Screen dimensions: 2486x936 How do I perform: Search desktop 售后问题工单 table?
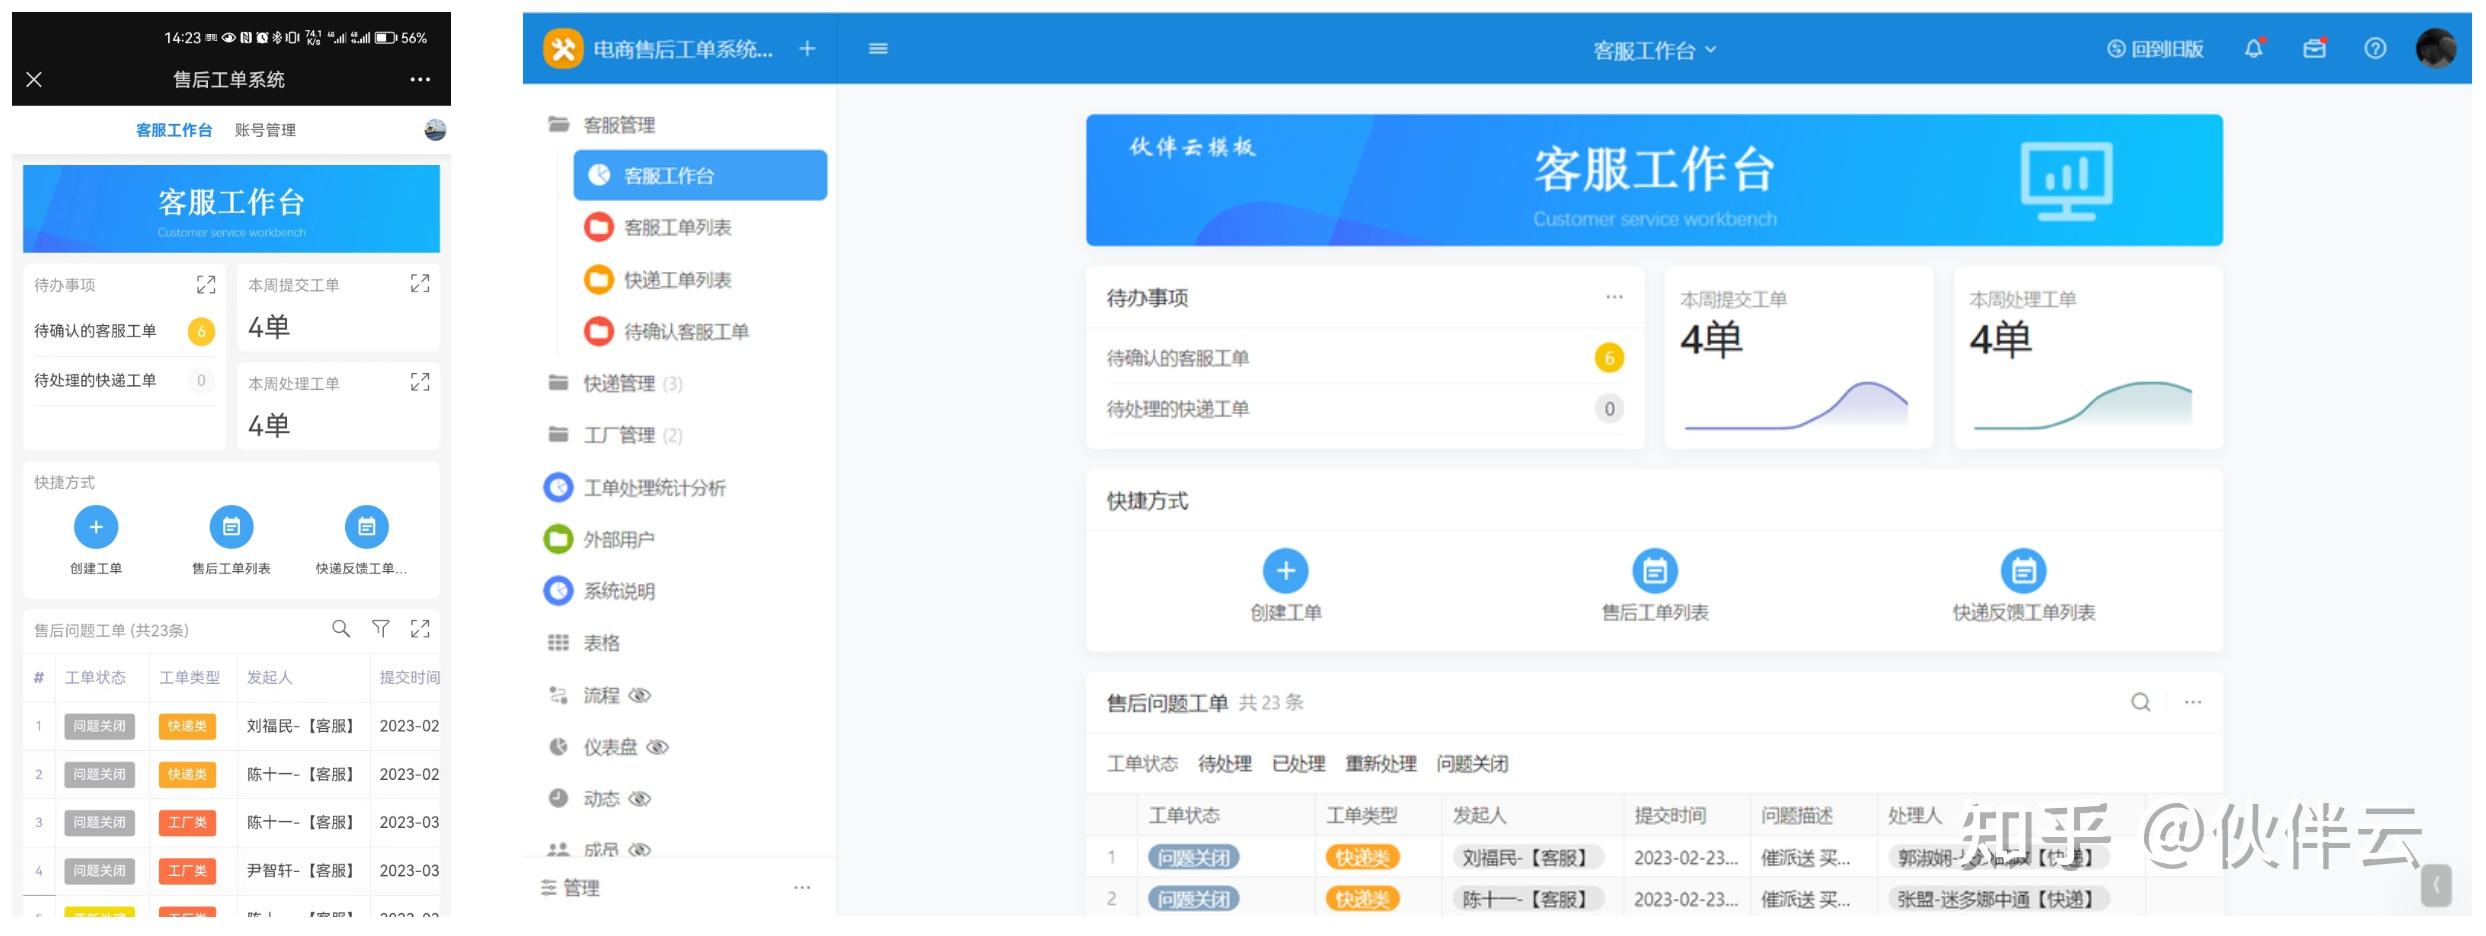[2141, 702]
